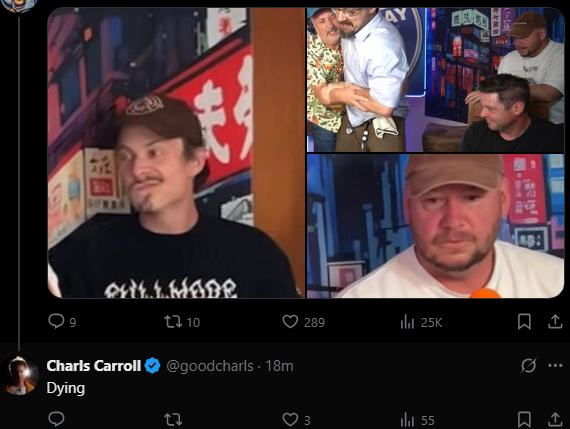The width and height of the screenshot is (570, 429).
Task: Open more options menu on Charls' reply
Action: tap(555, 365)
